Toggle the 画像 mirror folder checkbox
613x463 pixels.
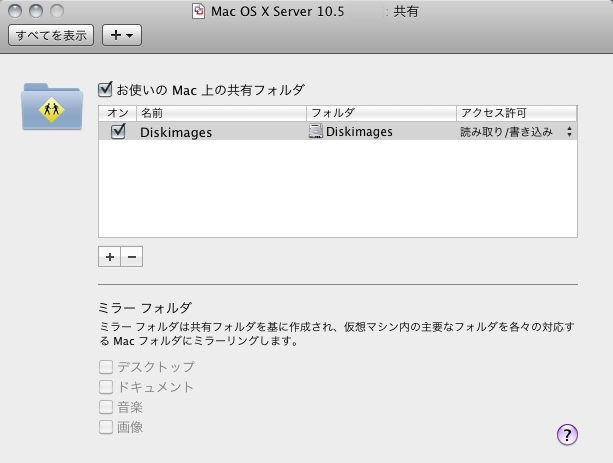[x=106, y=427]
